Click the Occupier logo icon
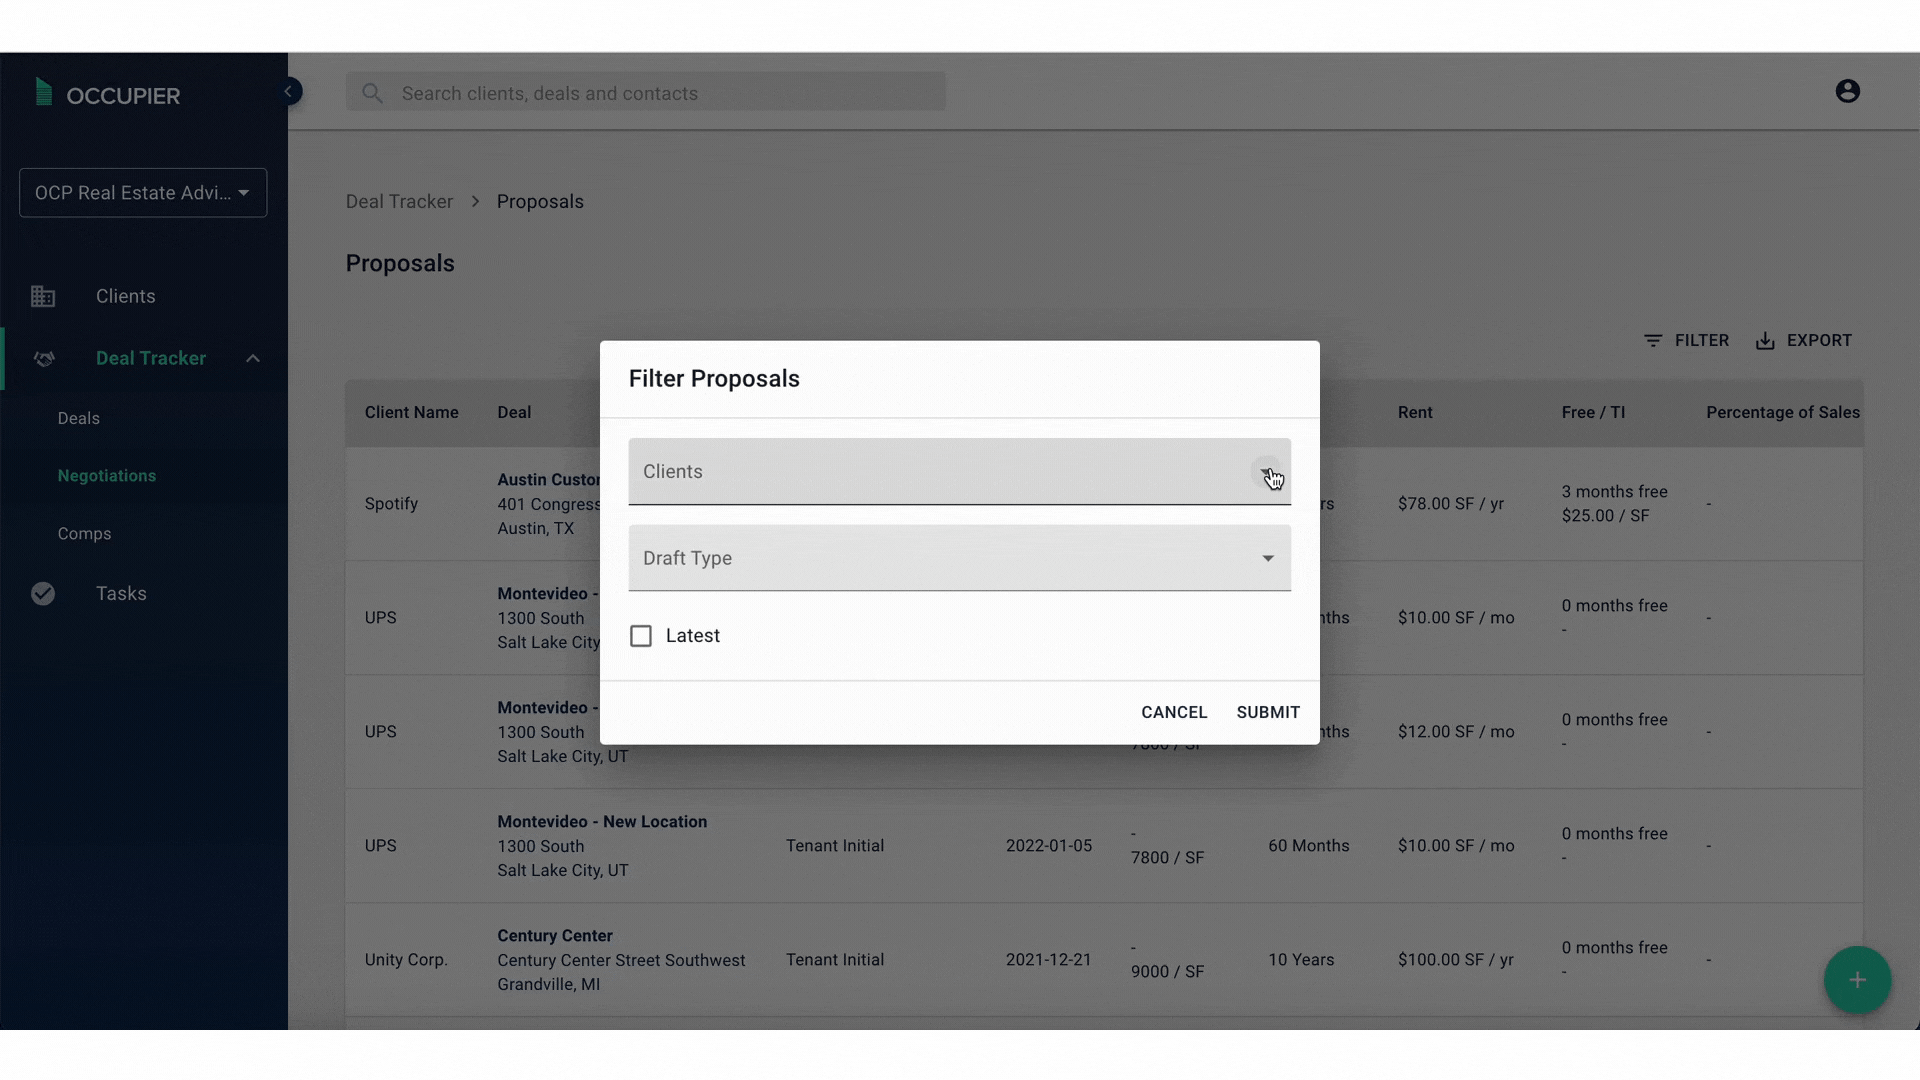This screenshot has width=1920, height=1080. (43, 93)
